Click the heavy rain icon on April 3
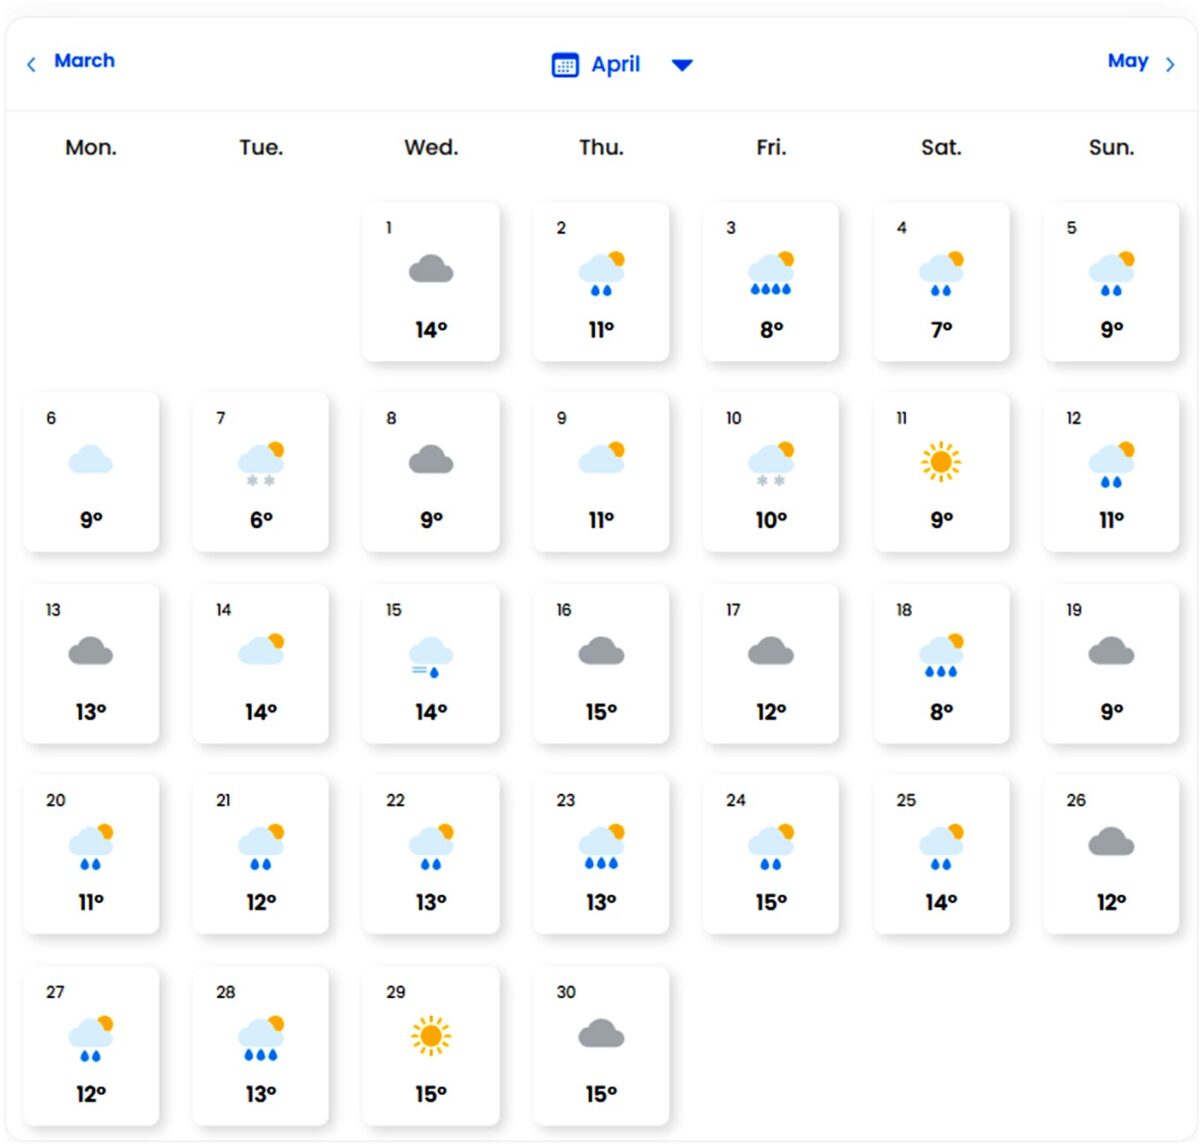Viewport: 1200px width, 1148px height. point(771,272)
